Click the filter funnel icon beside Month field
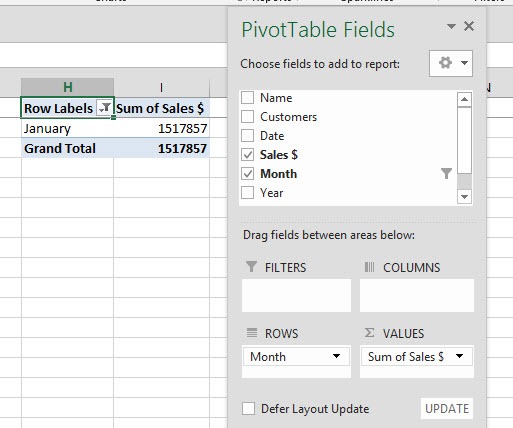513x428 pixels. coord(446,173)
